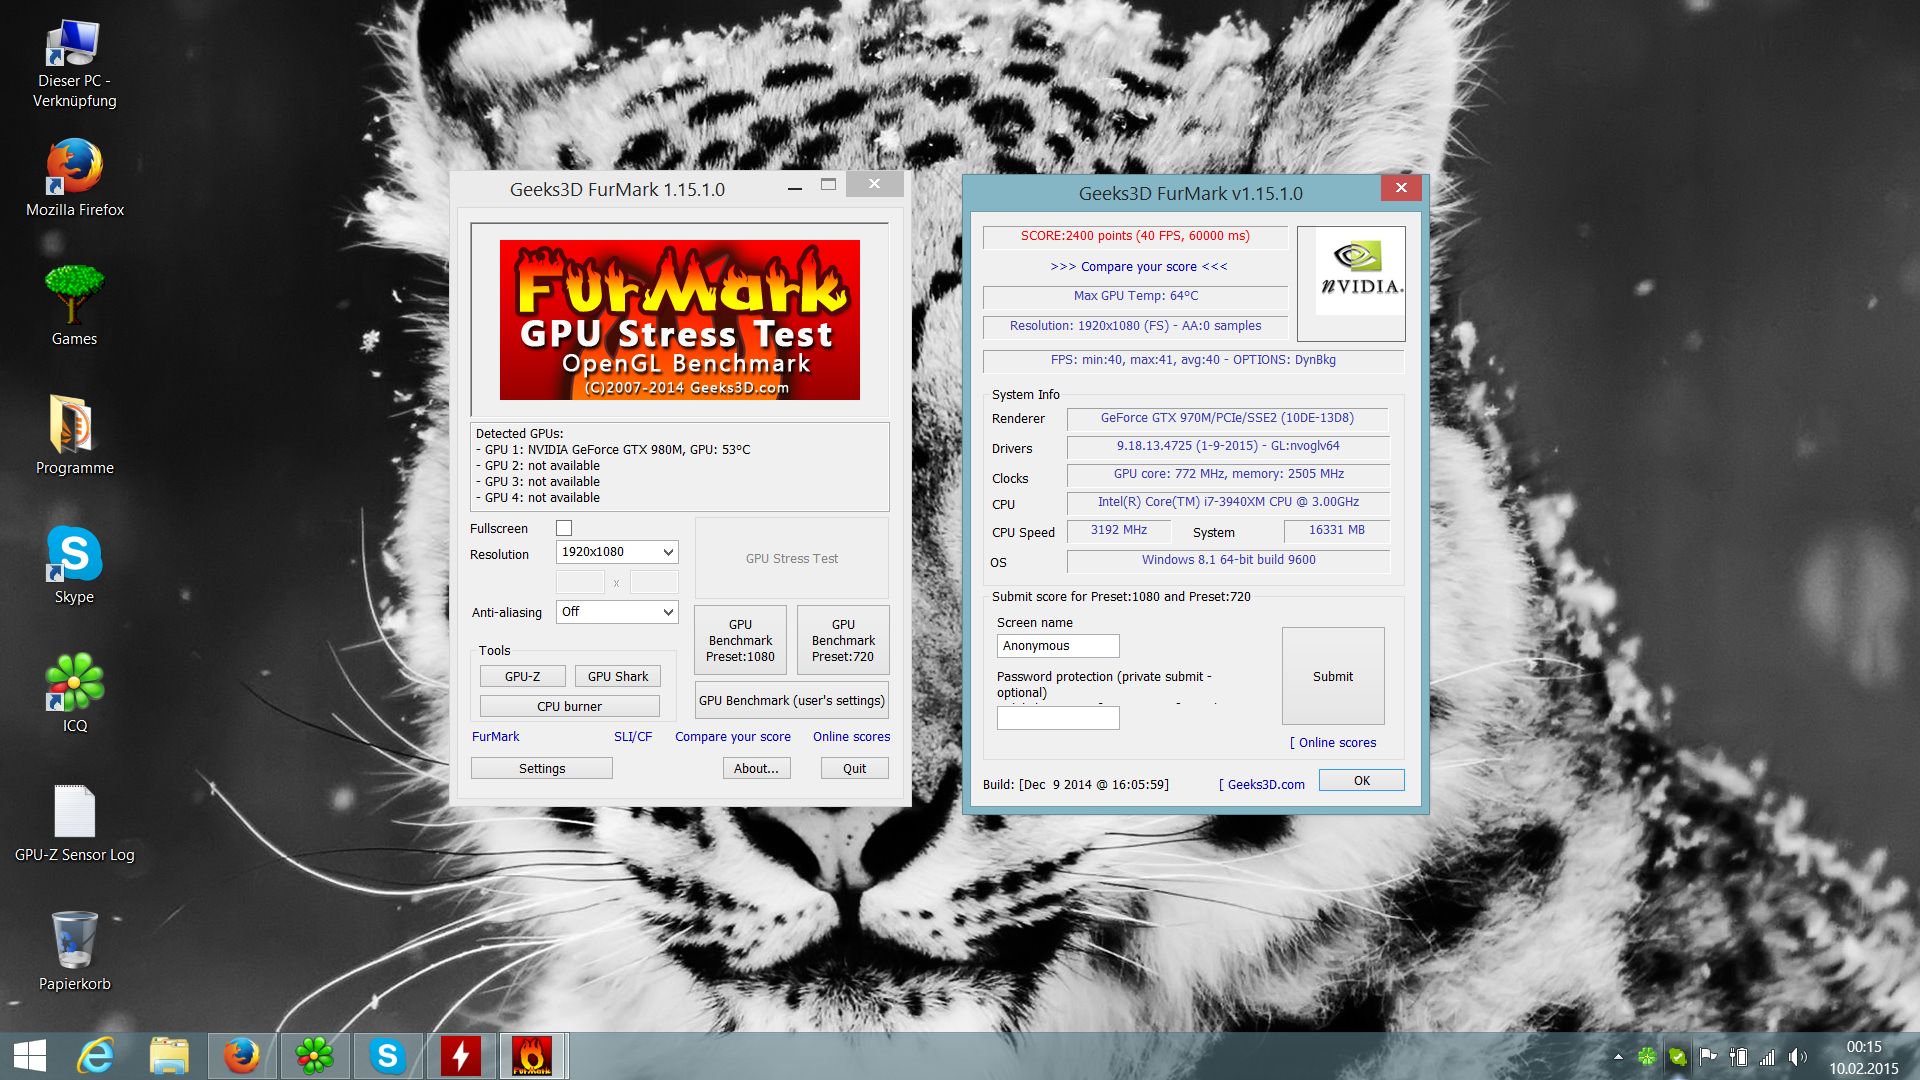Click ICQ flower icon in system tray

(x=1647, y=1057)
